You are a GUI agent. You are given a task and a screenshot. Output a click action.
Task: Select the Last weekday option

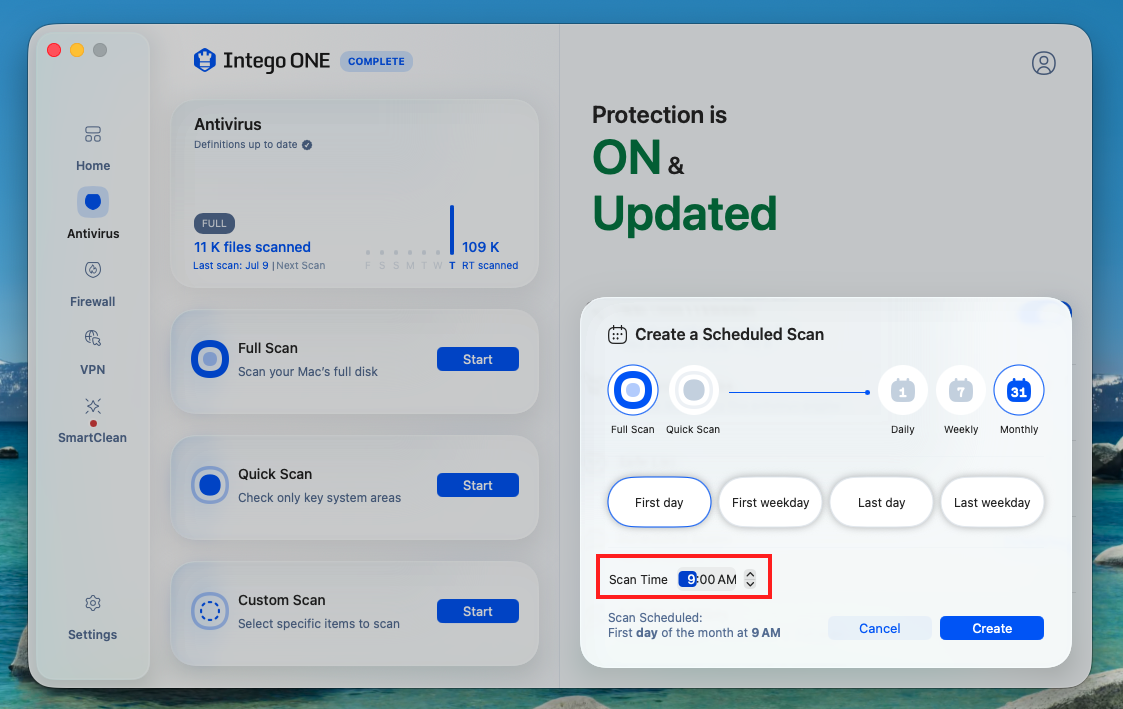point(992,502)
